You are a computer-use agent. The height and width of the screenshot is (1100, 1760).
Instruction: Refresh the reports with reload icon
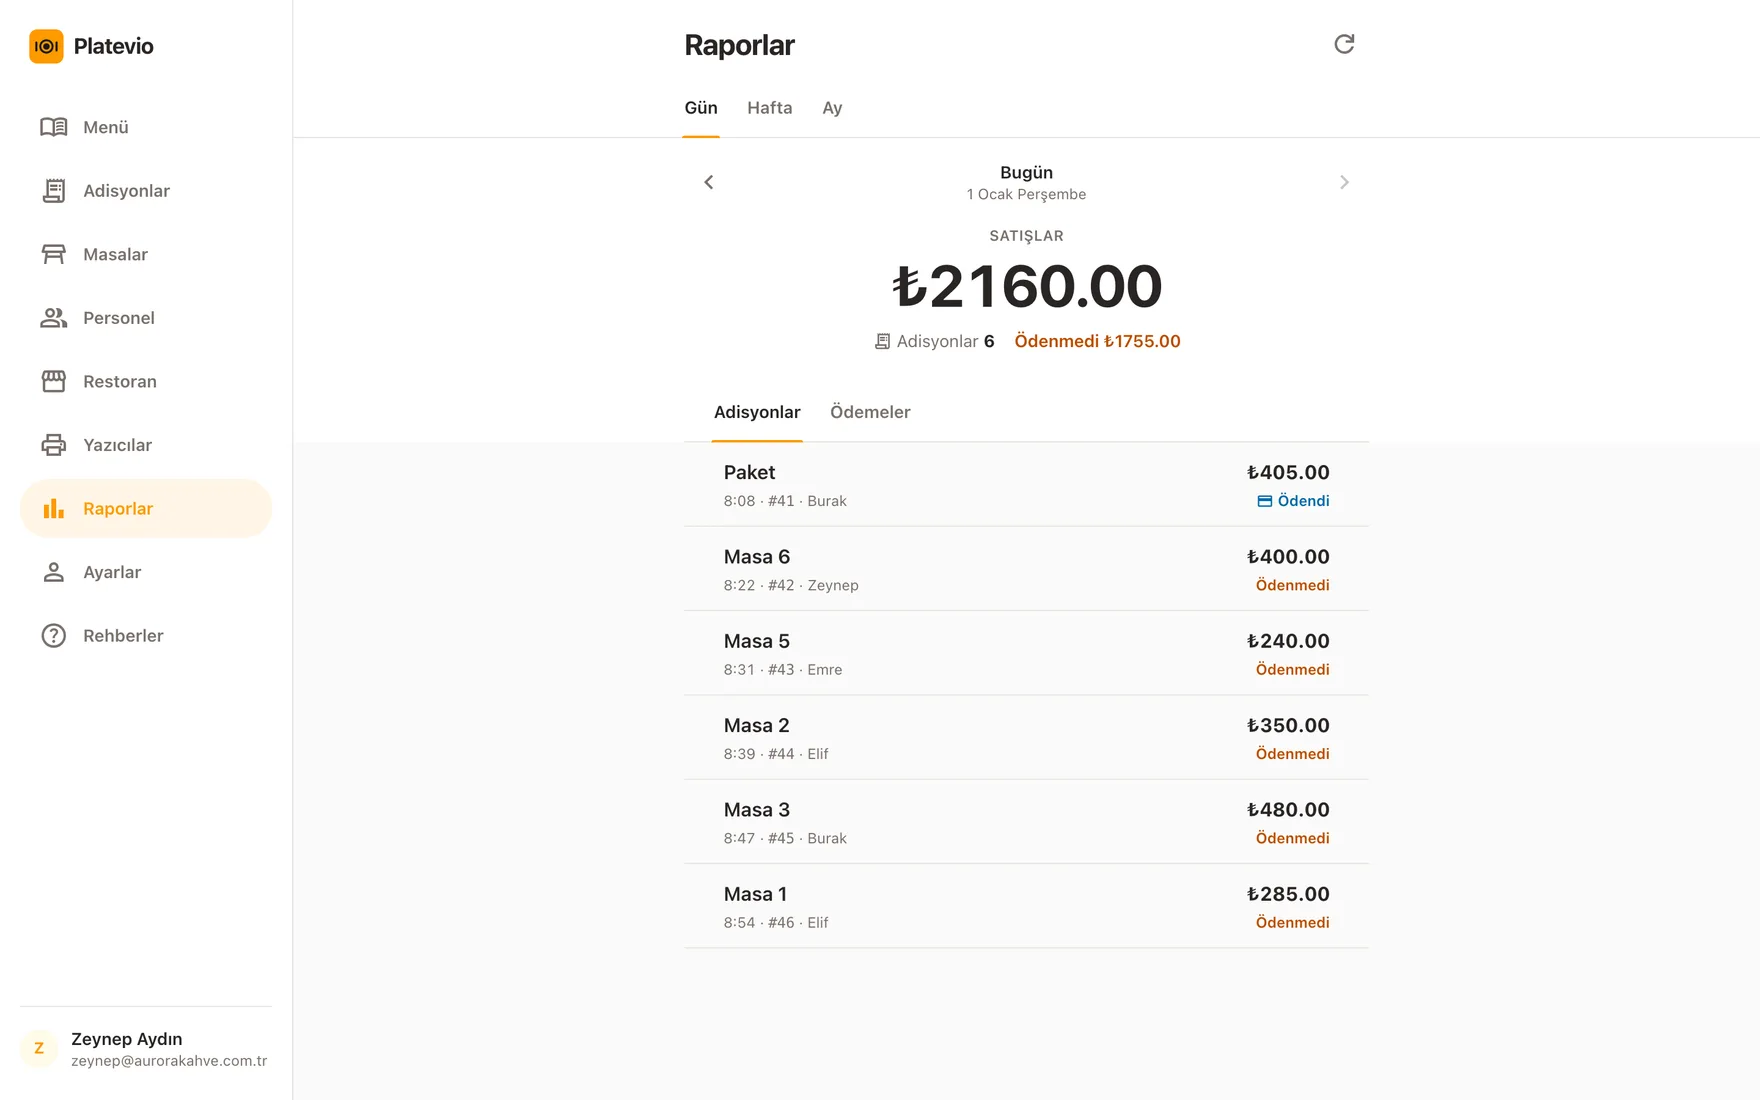(x=1344, y=44)
